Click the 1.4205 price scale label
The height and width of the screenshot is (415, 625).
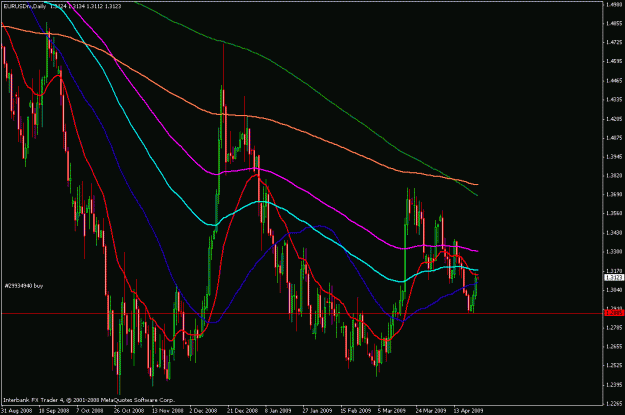click(614, 119)
